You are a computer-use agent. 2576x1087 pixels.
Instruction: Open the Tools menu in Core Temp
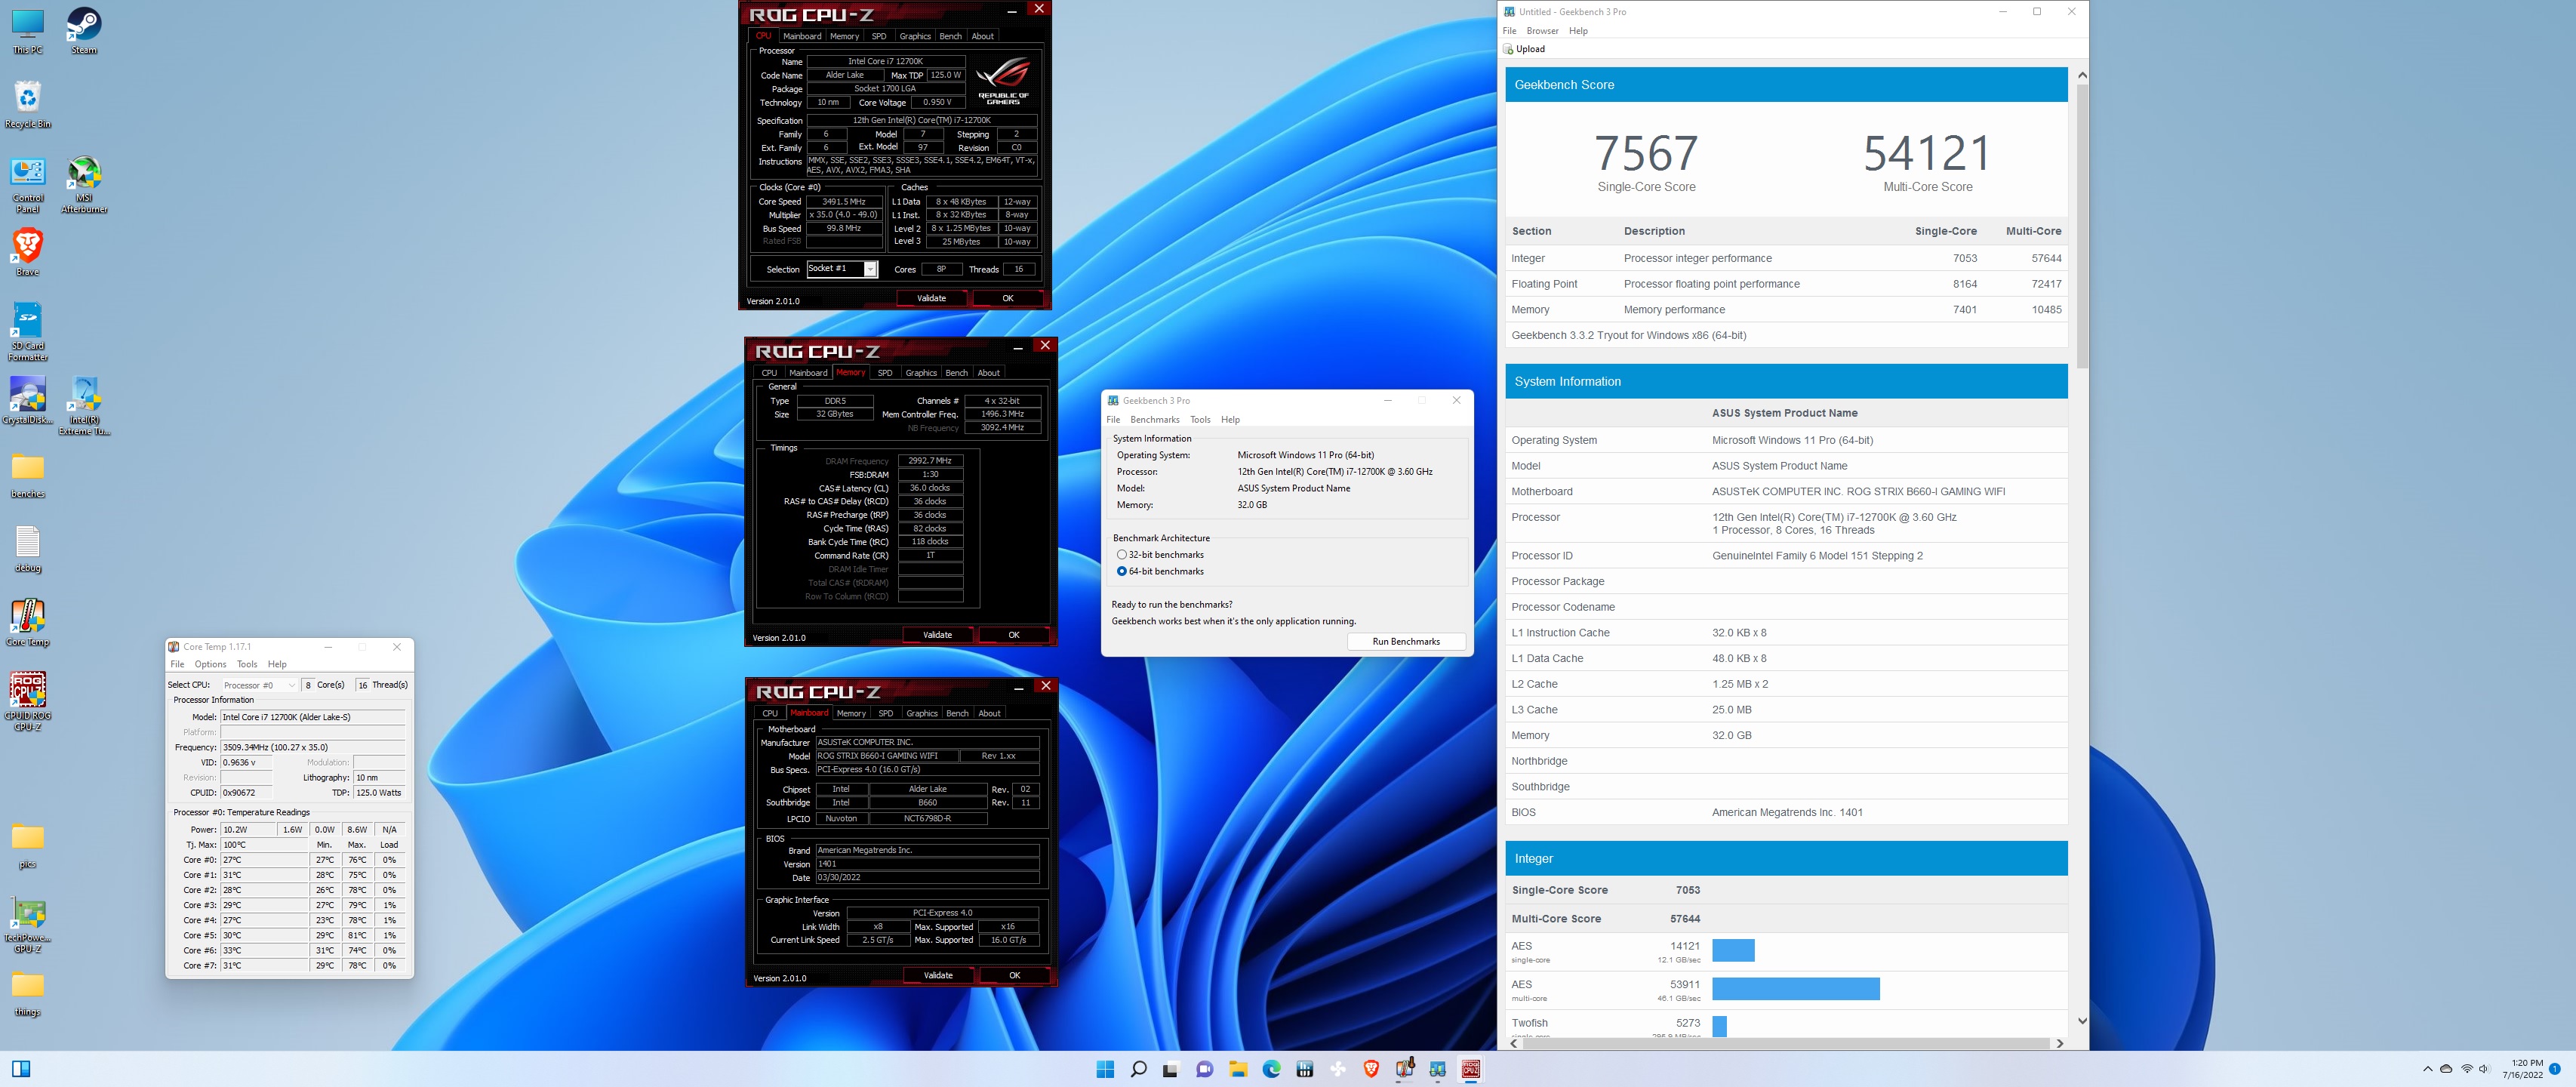point(247,664)
